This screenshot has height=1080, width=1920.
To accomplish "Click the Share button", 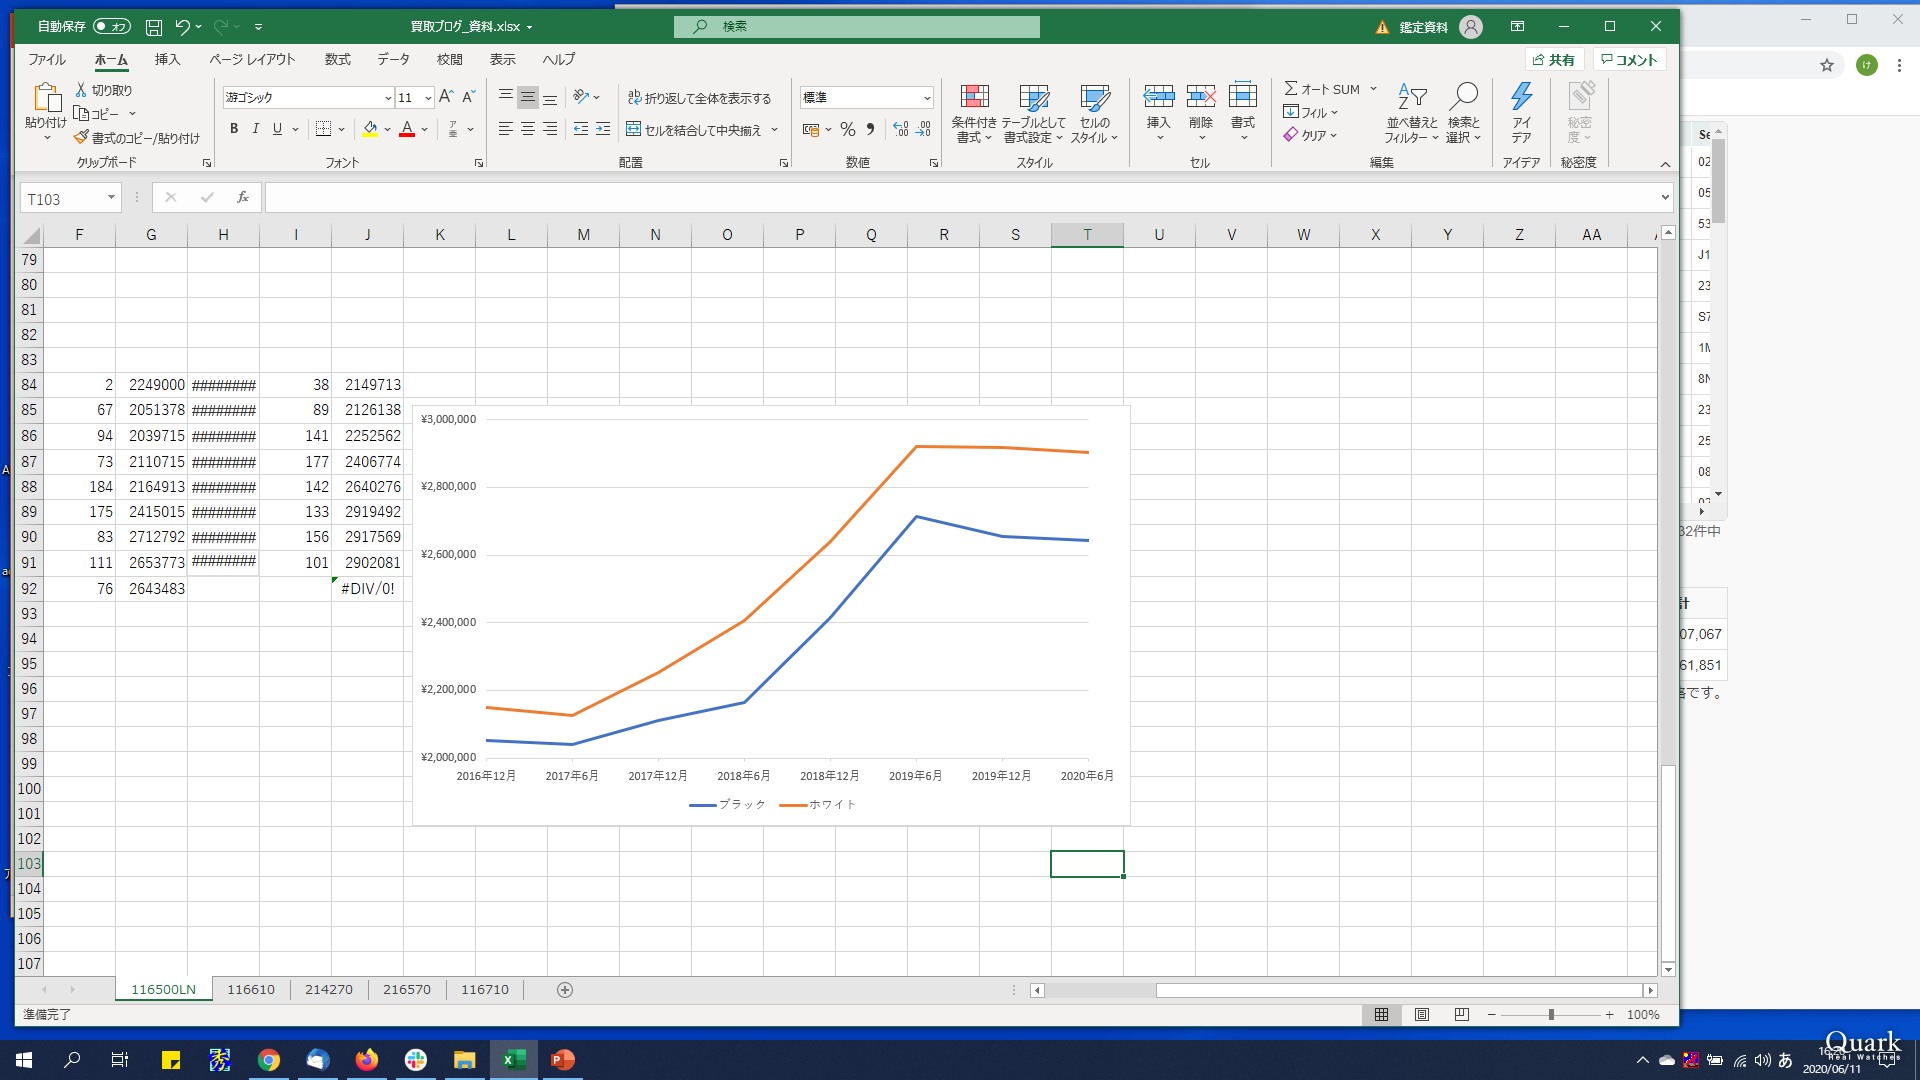I will click(1554, 60).
